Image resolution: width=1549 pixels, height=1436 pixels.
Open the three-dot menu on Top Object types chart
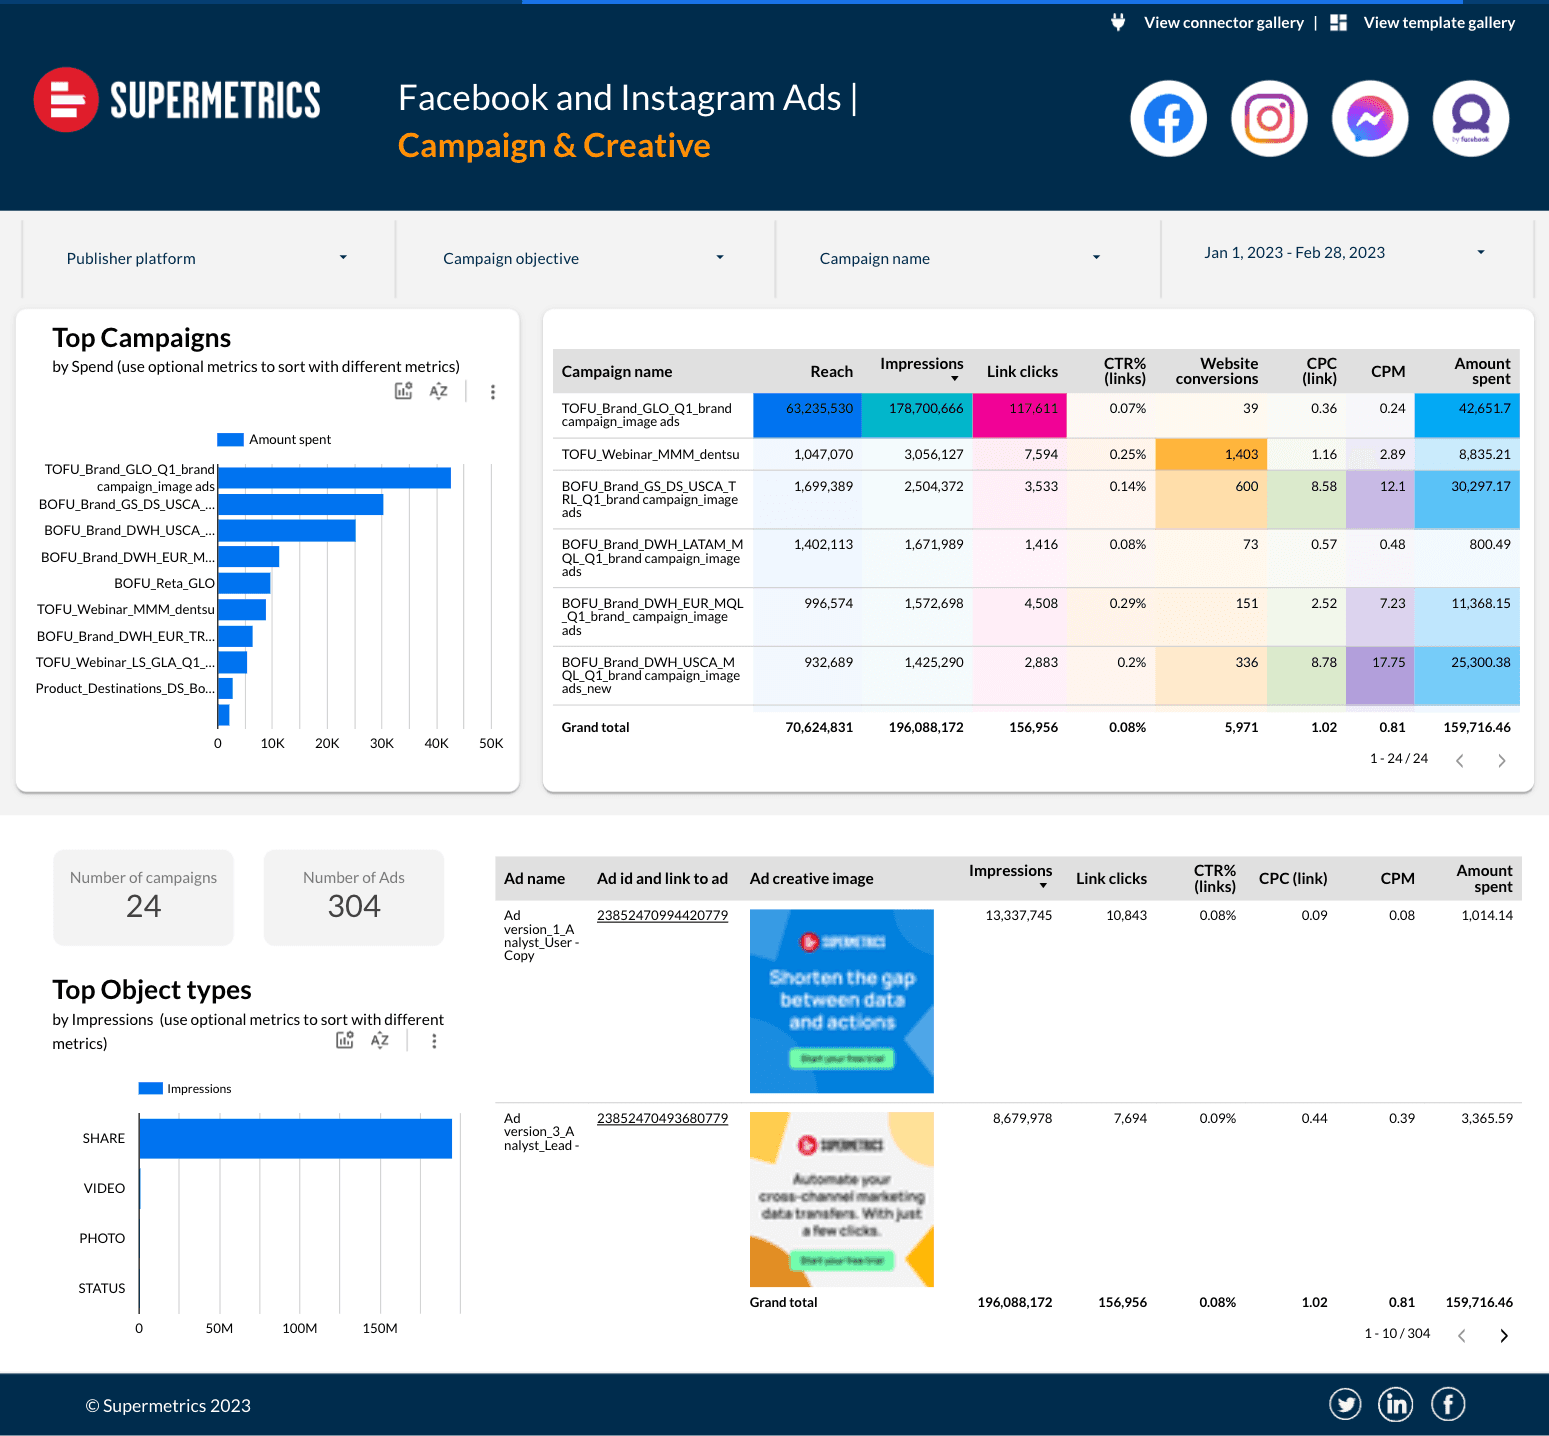[x=435, y=1040]
